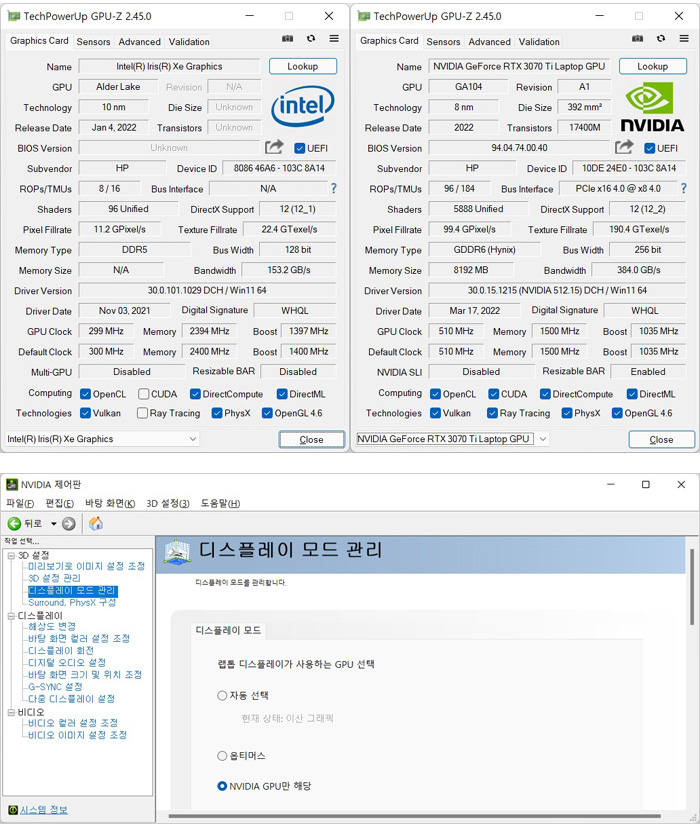The height and width of the screenshot is (829, 700).
Task: Open hamburger menu in Intel GPU-Z window
Action: 334,39
